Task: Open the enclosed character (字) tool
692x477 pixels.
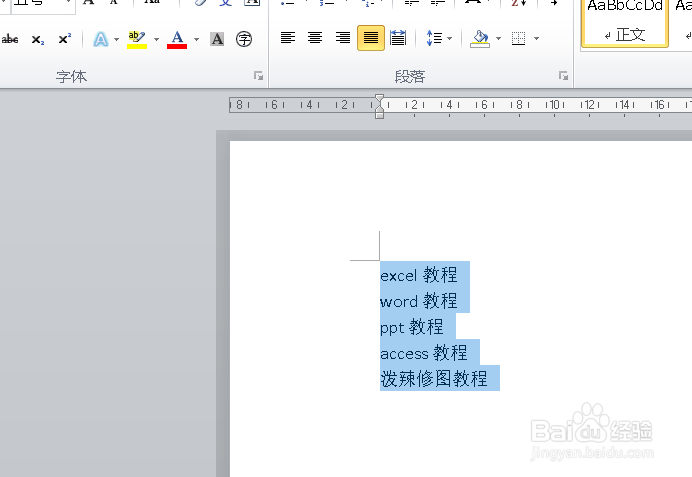Action: (244, 39)
